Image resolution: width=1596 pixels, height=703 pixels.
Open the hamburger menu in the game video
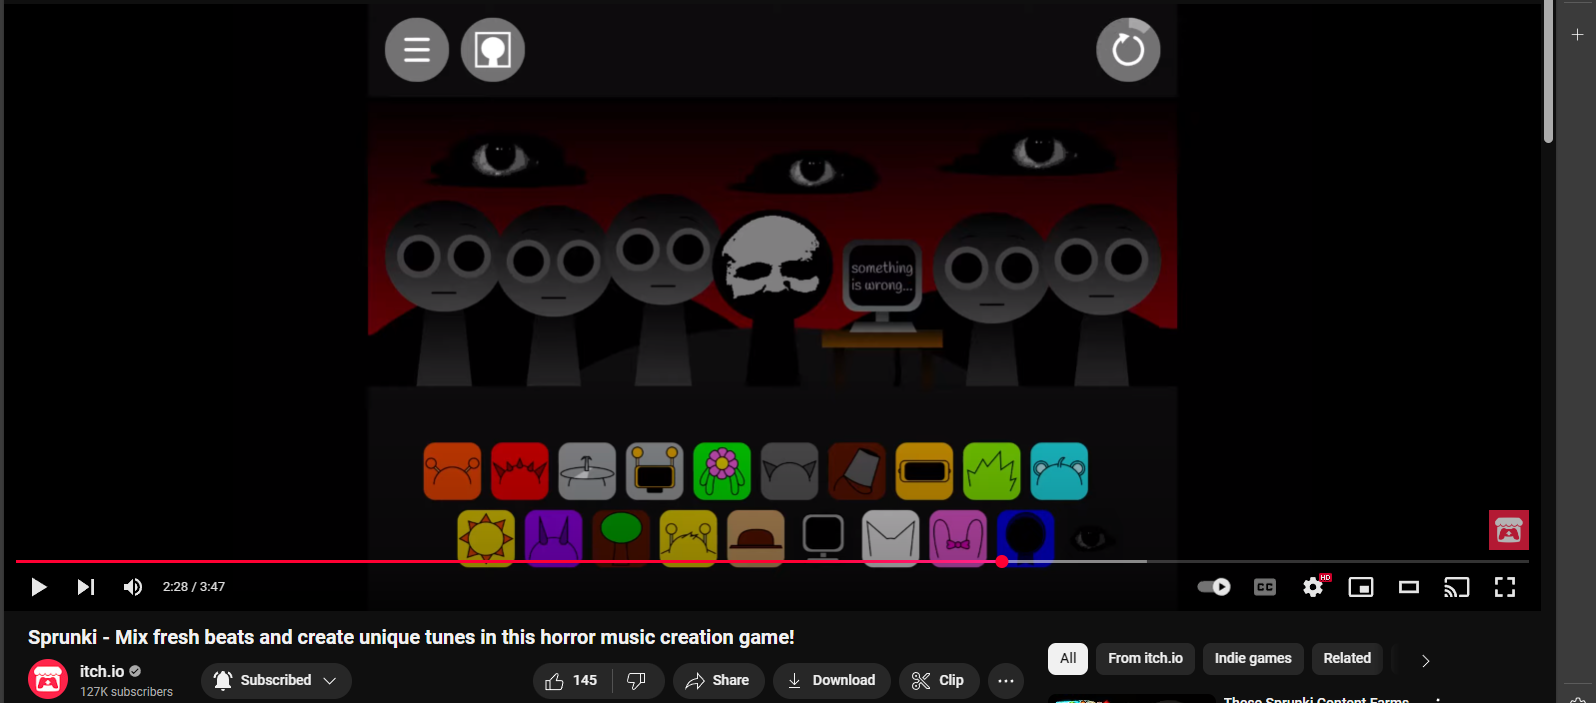pyautogui.click(x=417, y=50)
